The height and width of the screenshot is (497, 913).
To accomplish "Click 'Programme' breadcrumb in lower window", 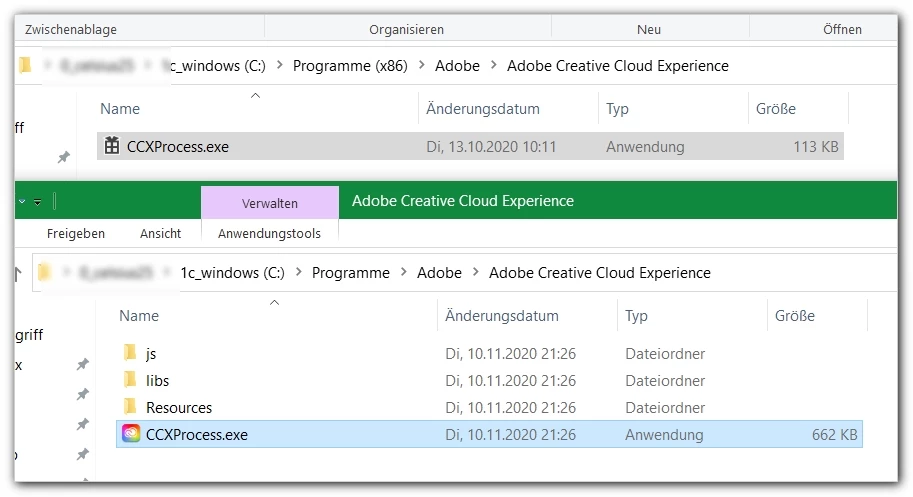I will (x=351, y=272).
